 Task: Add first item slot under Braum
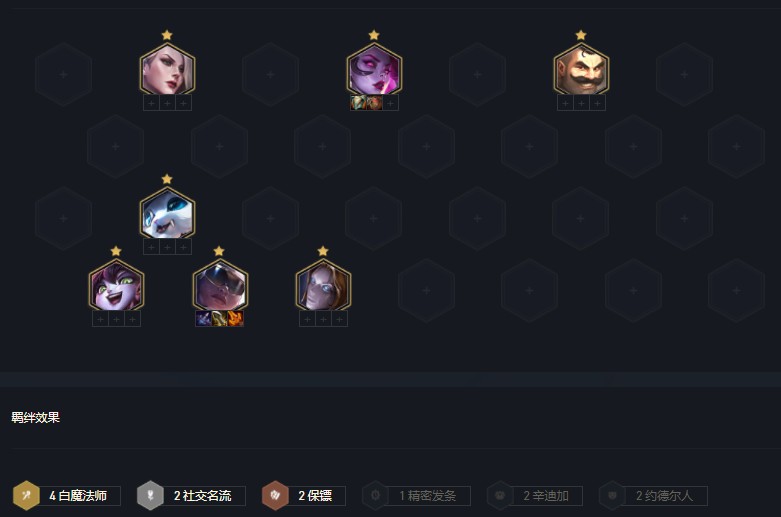[565, 103]
